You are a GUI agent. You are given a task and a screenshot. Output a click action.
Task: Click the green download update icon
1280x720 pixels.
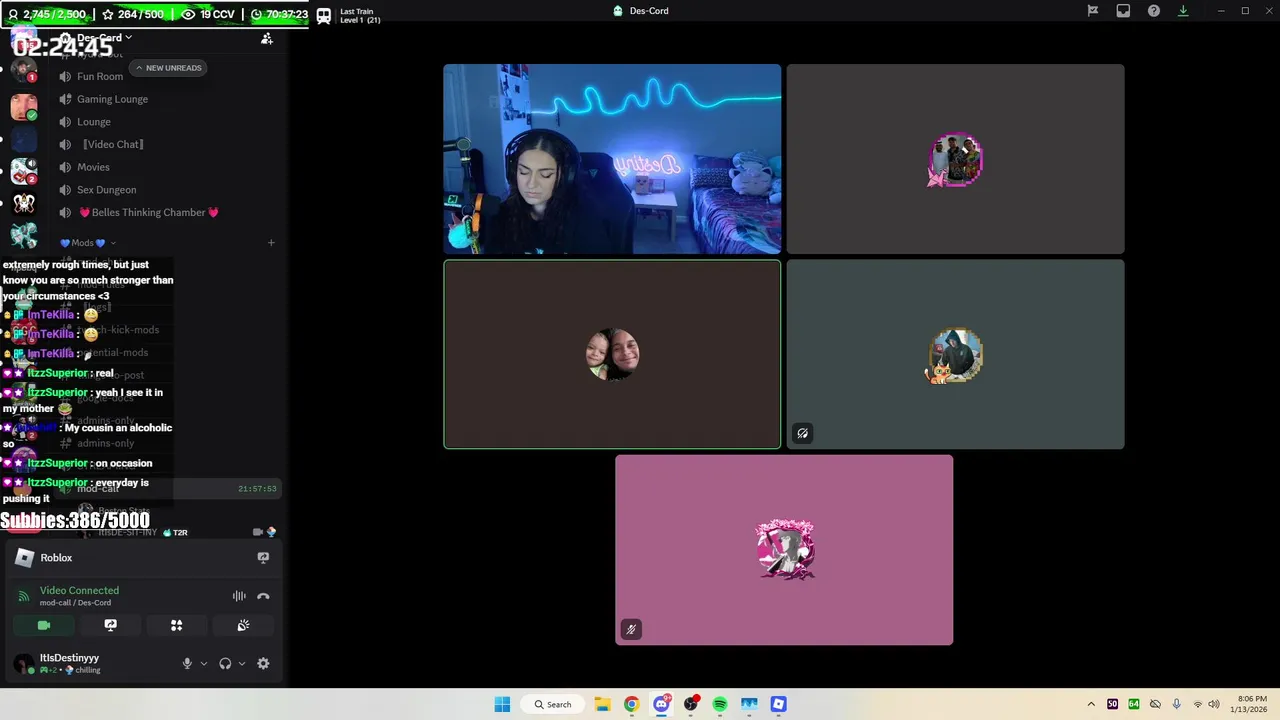(1183, 11)
